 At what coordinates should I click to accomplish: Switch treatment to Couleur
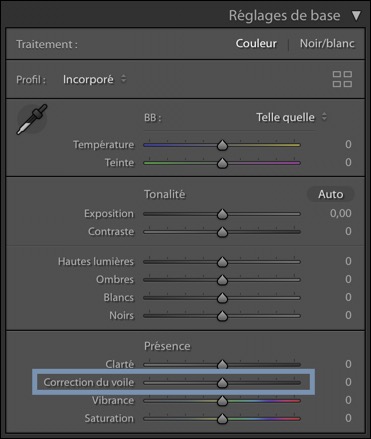[256, 44]
